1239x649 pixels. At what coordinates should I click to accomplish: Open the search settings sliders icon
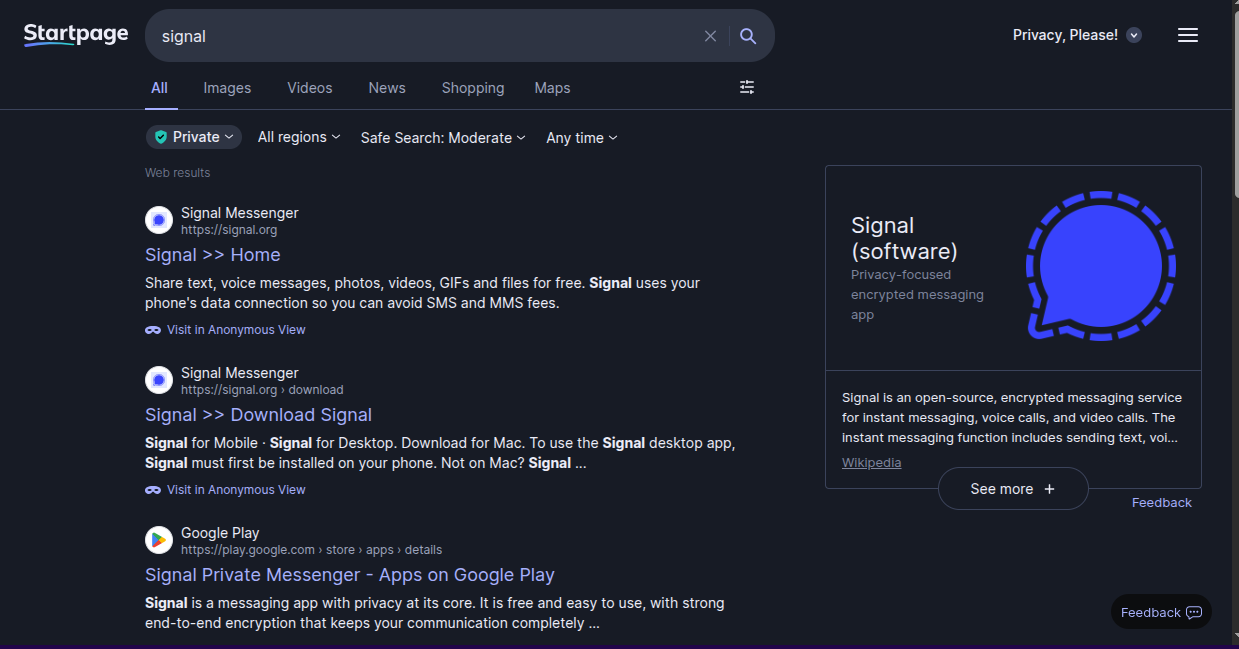coord(747,88)
